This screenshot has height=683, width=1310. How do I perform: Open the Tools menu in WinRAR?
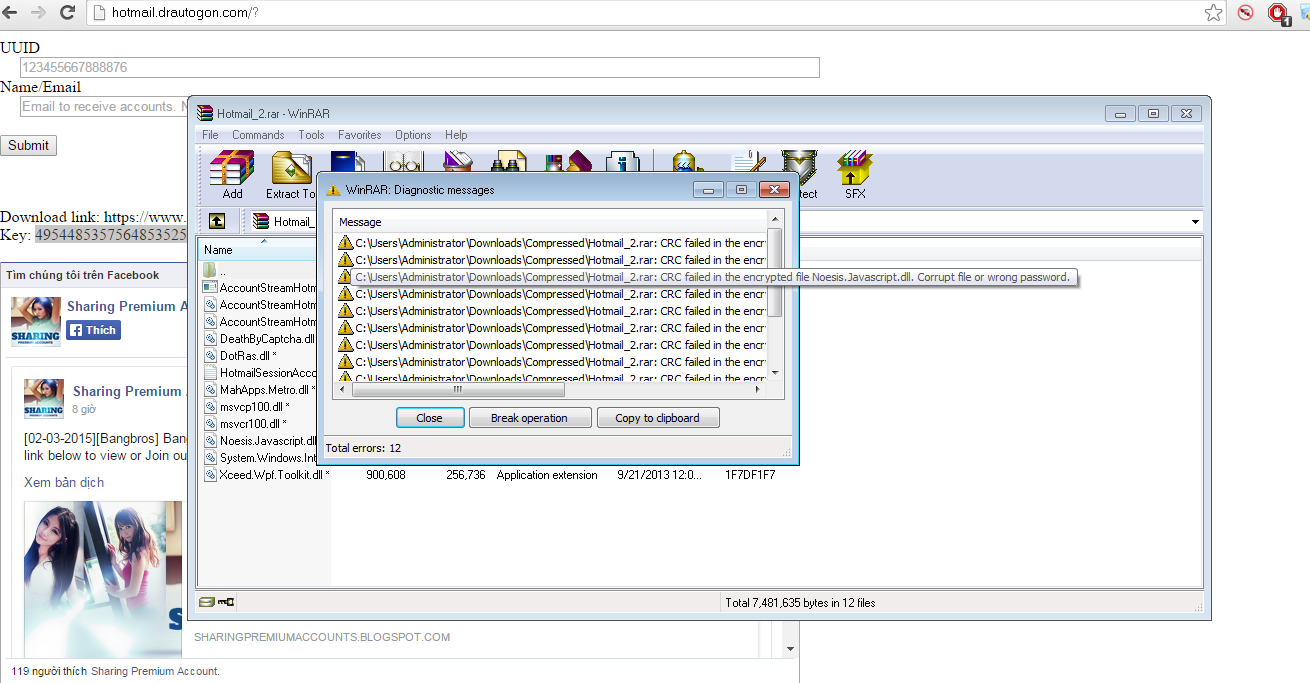click(311, 135)
